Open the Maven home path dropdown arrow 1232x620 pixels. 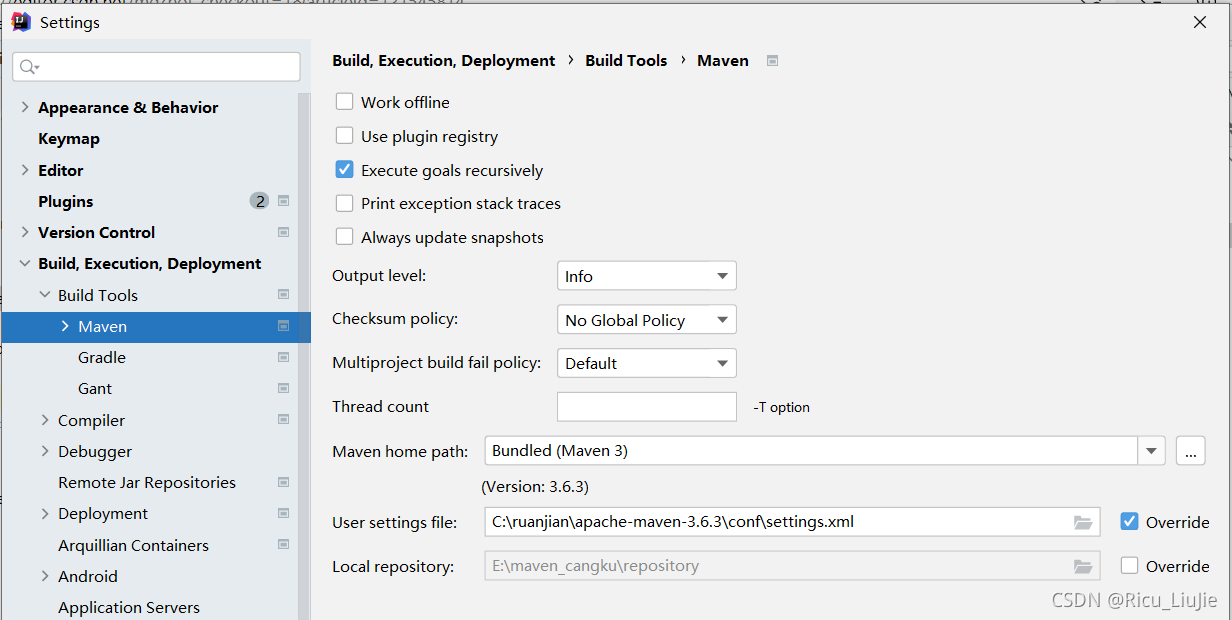click(1152, 451)
